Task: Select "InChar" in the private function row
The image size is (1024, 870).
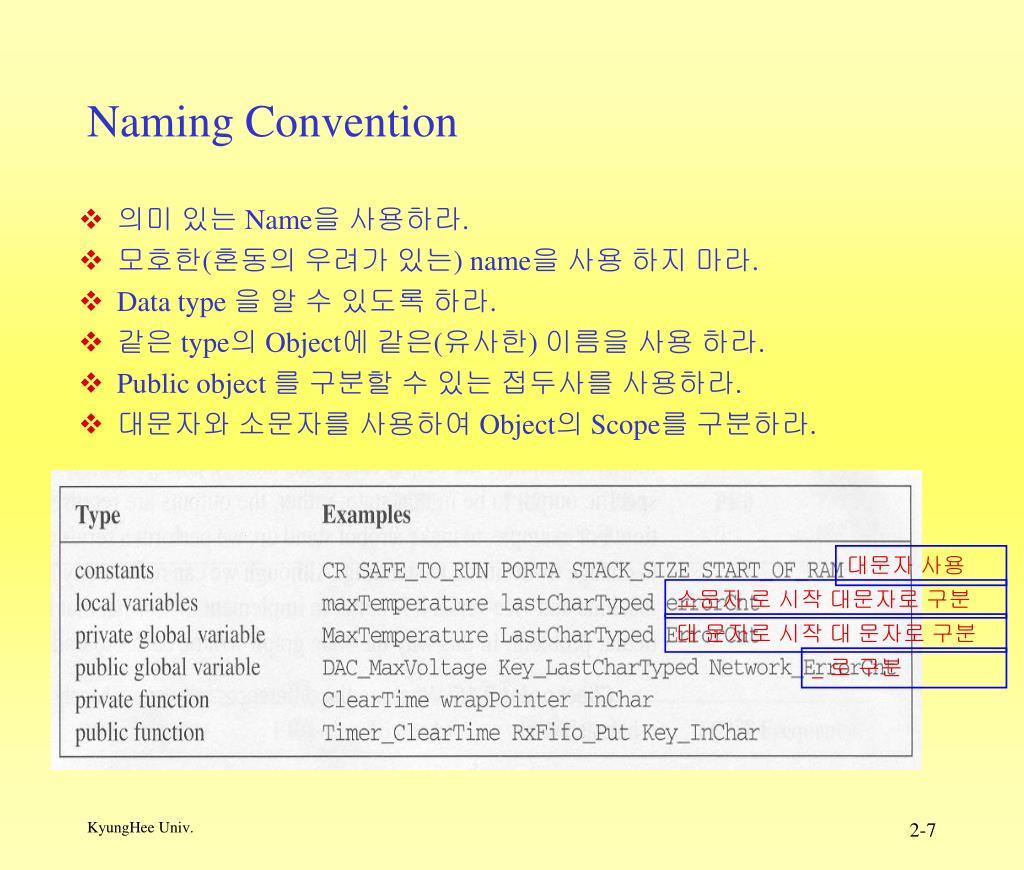Action: coord(618,700)
